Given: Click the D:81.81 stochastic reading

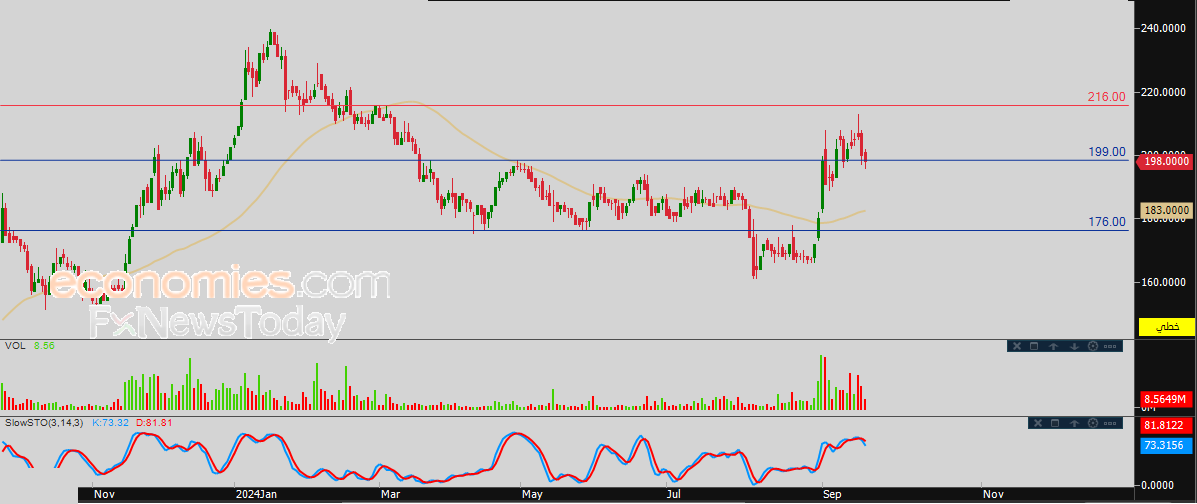Looking at the screenshot, I should [154, 422].
